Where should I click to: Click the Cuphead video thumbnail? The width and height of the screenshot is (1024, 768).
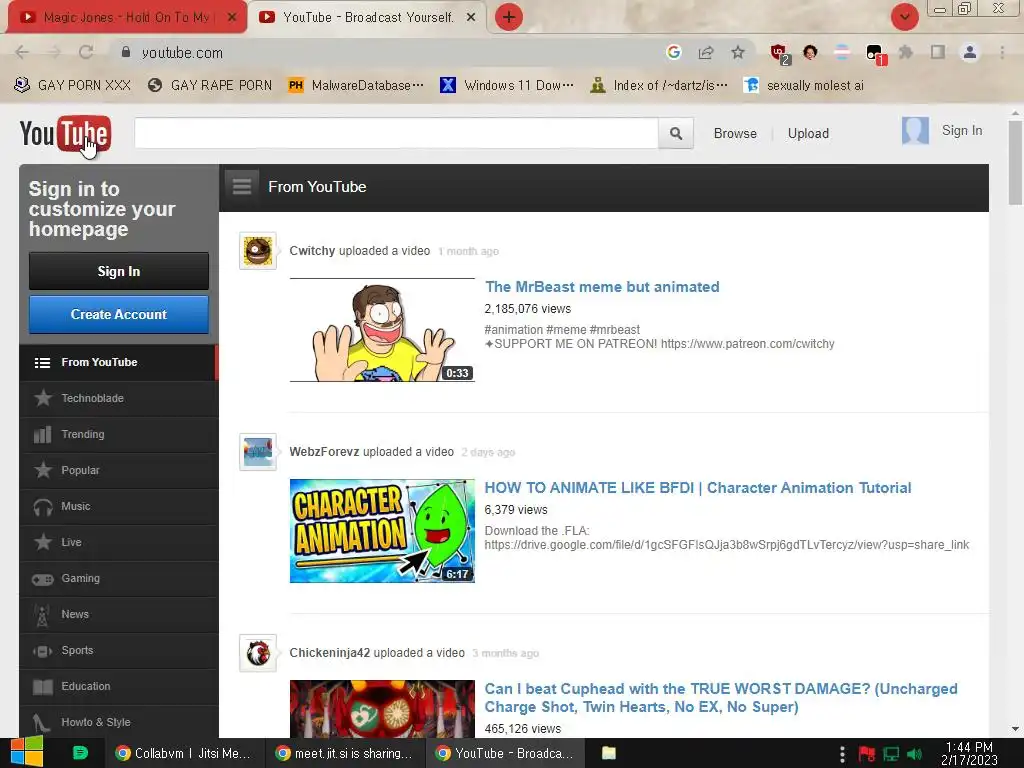(x=382, y=709)
